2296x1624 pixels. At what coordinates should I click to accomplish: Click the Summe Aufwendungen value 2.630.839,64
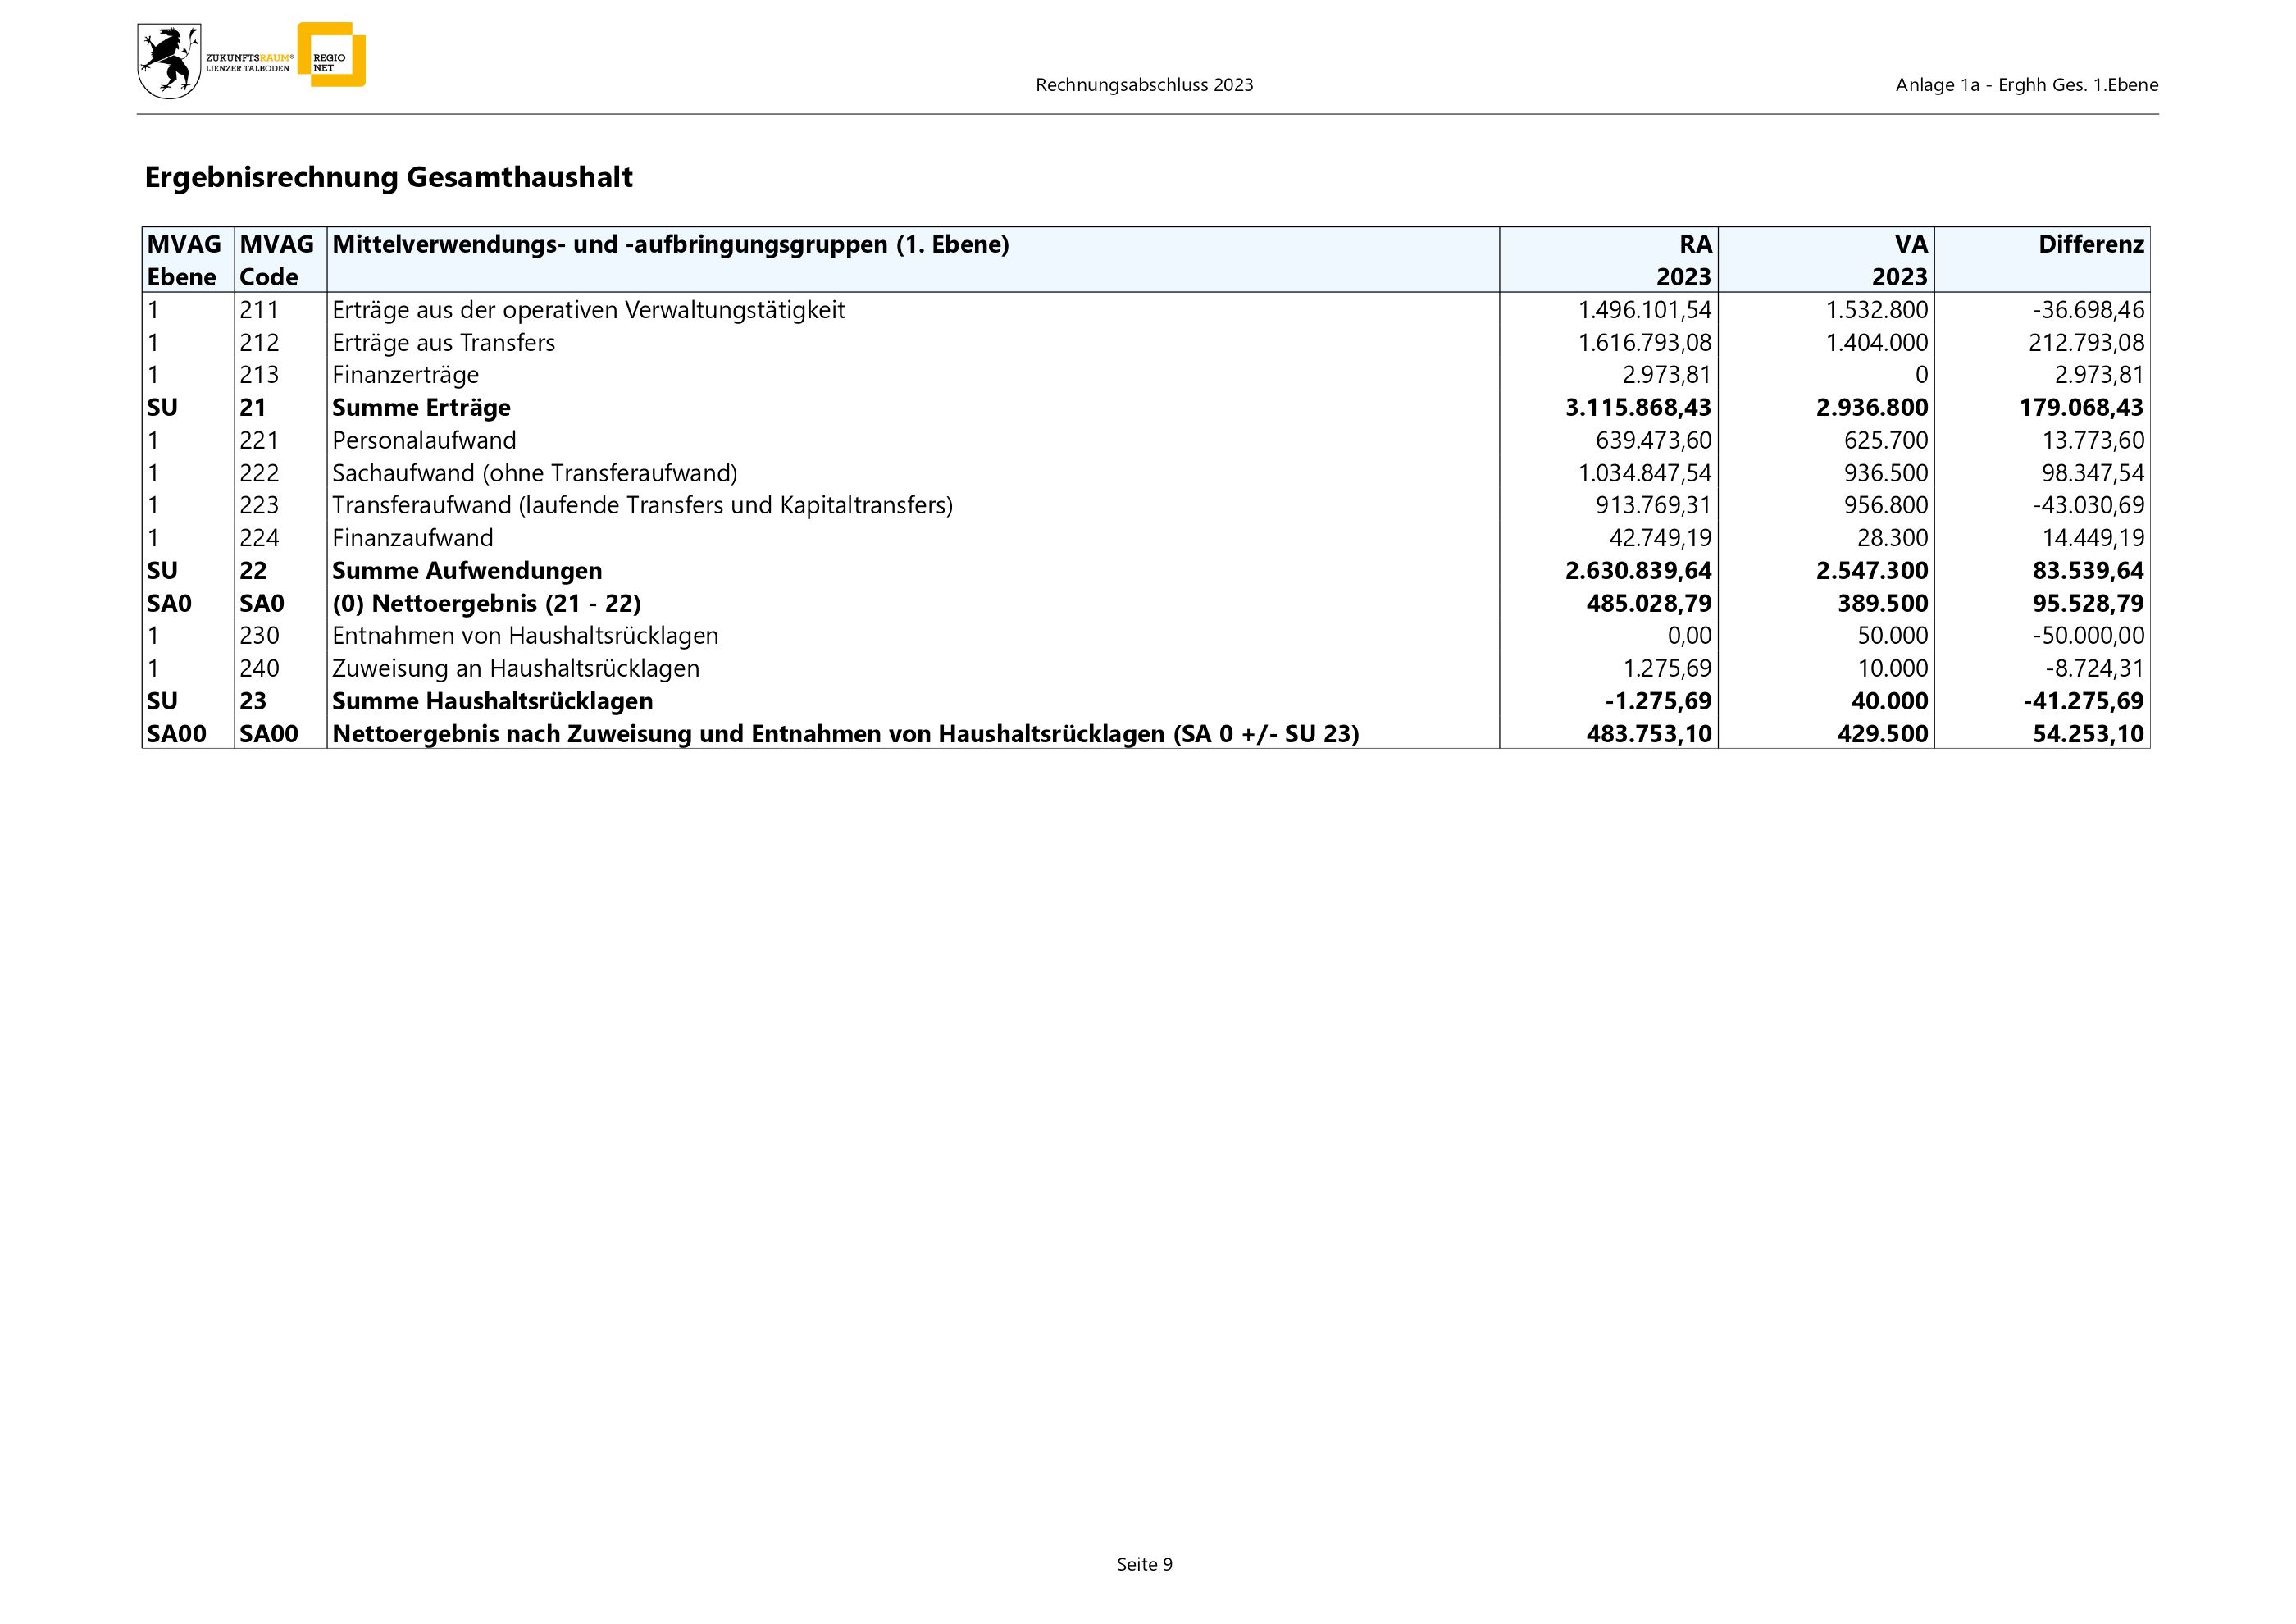(1638, 571)
